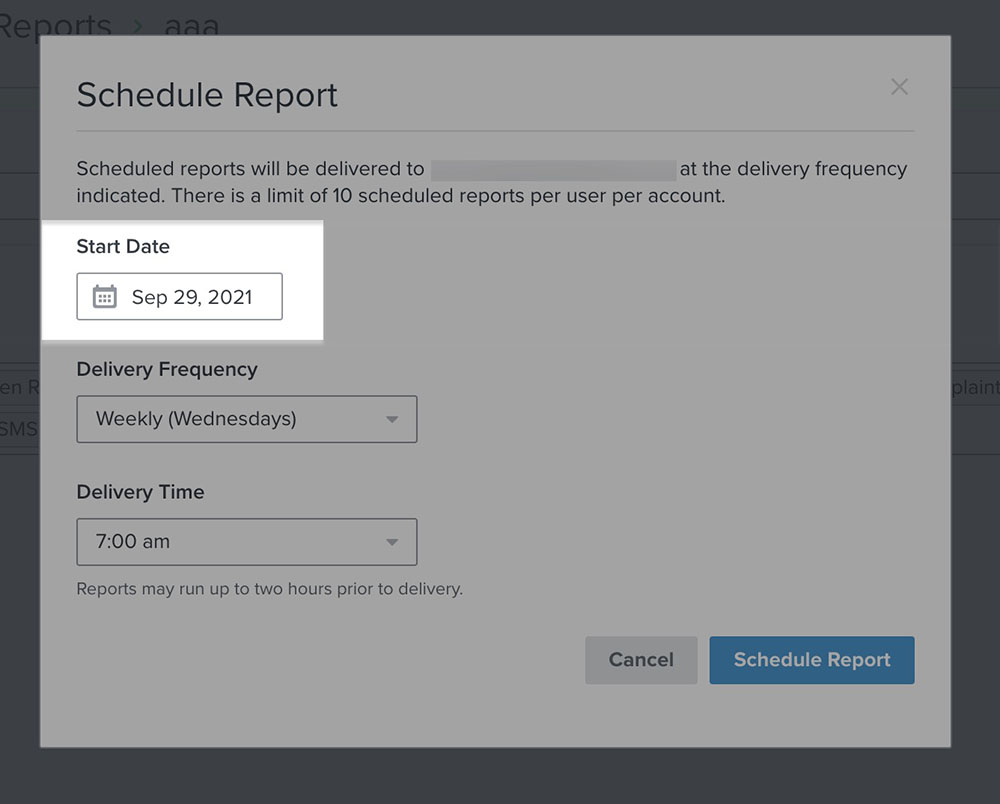Click the blurred recipient email placeholder
Viewport: 1000px width, 804px height.
click(554, 168)
